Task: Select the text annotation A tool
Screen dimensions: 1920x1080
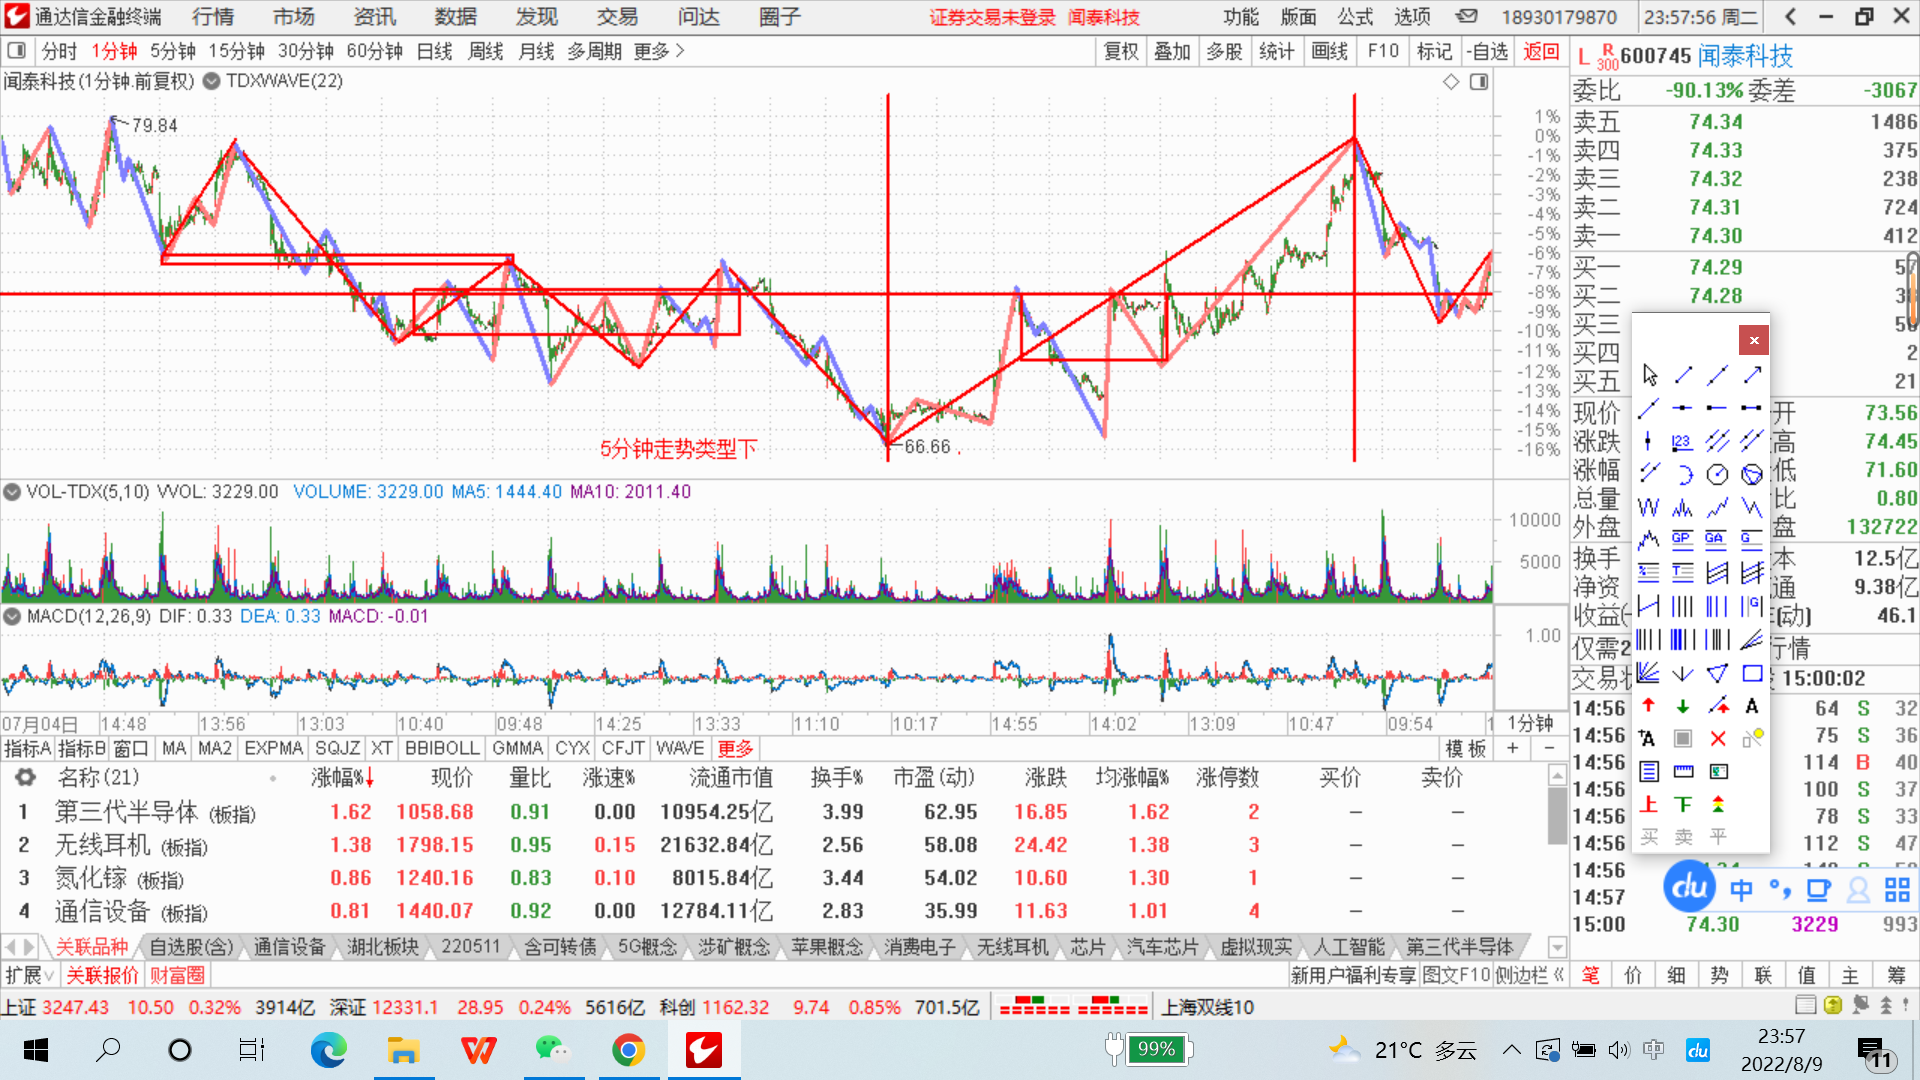Action: 1752,706
